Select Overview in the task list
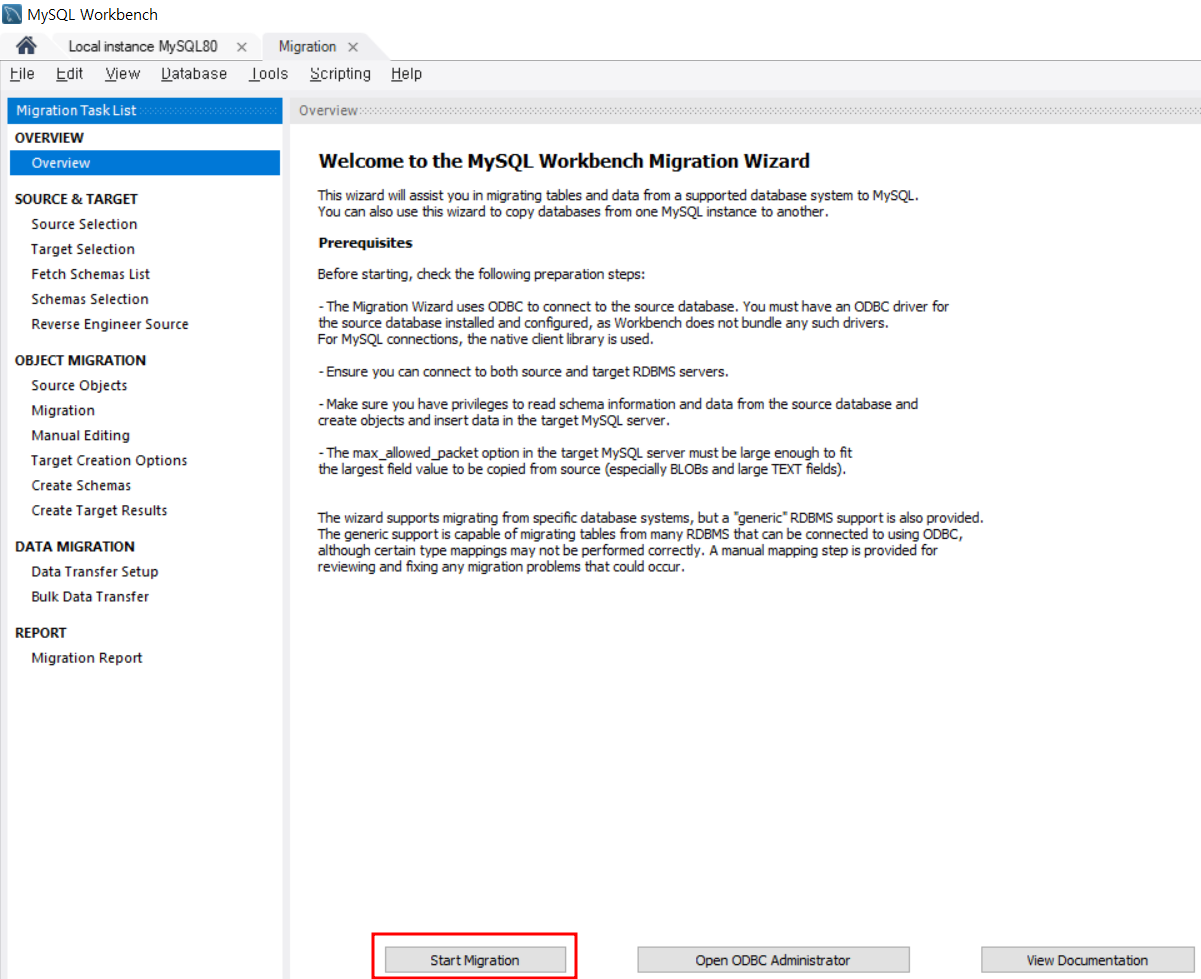 pos(145,163)
